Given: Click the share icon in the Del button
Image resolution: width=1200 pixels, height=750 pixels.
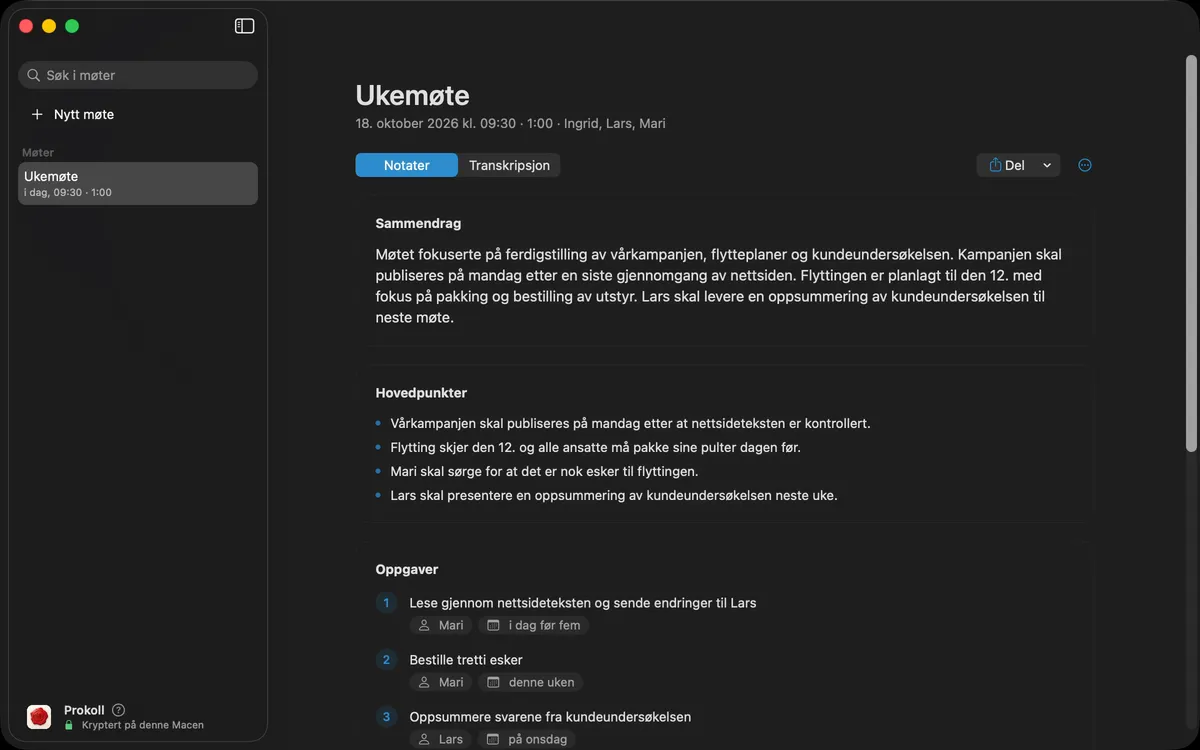Looking at the screenshot, I should click(995, 165).
